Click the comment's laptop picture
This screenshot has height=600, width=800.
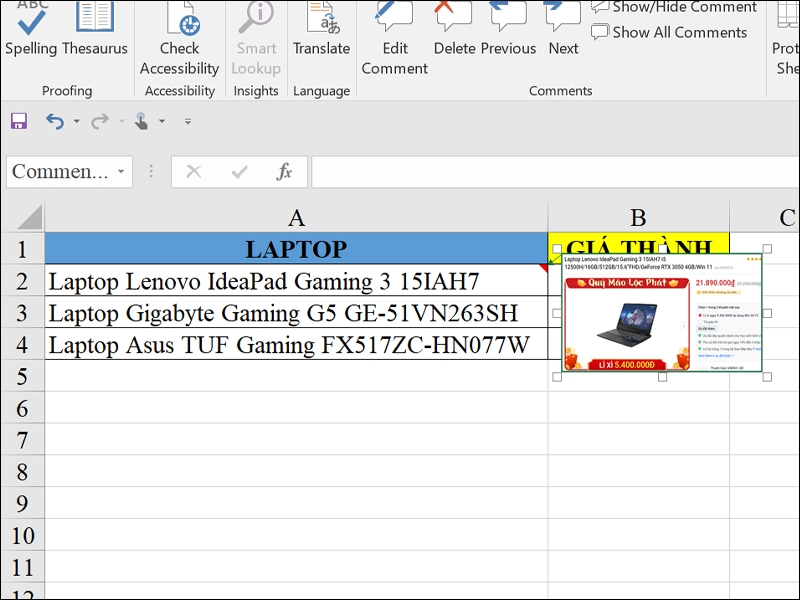(x=628, y=324)
